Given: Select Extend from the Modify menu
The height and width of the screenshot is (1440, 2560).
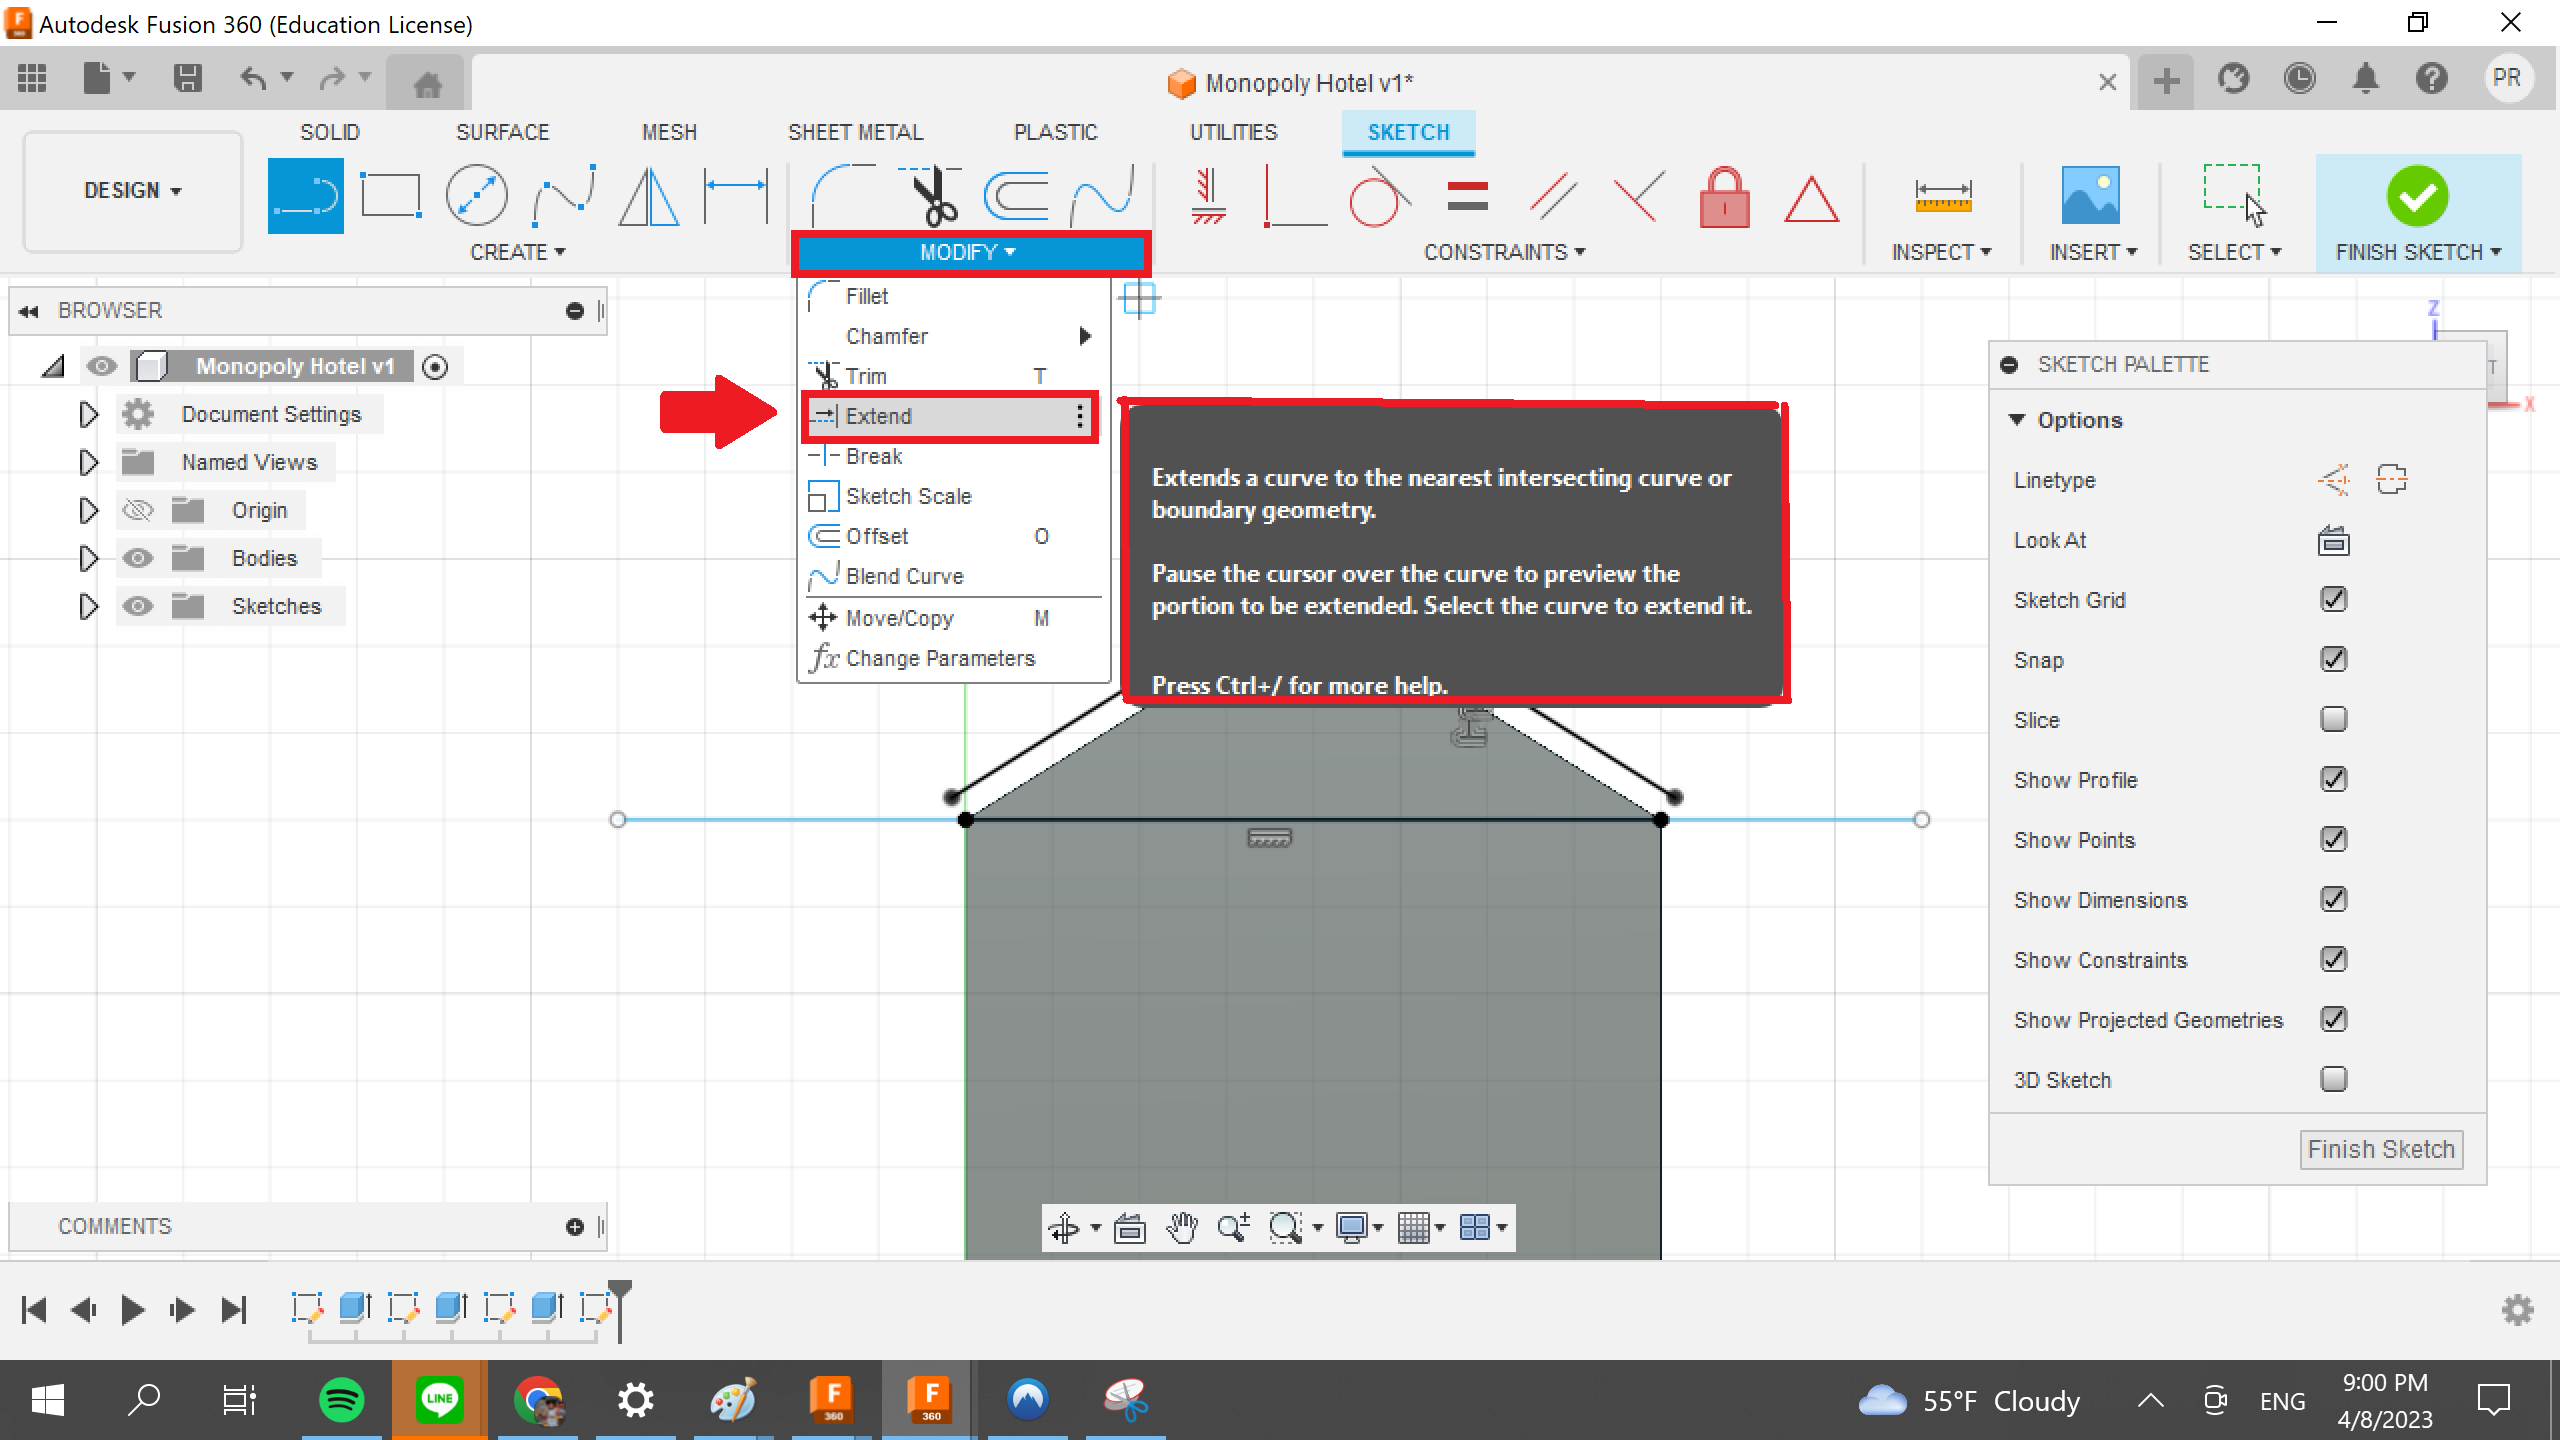Looking at the screenshot, I should click(878, 415).
